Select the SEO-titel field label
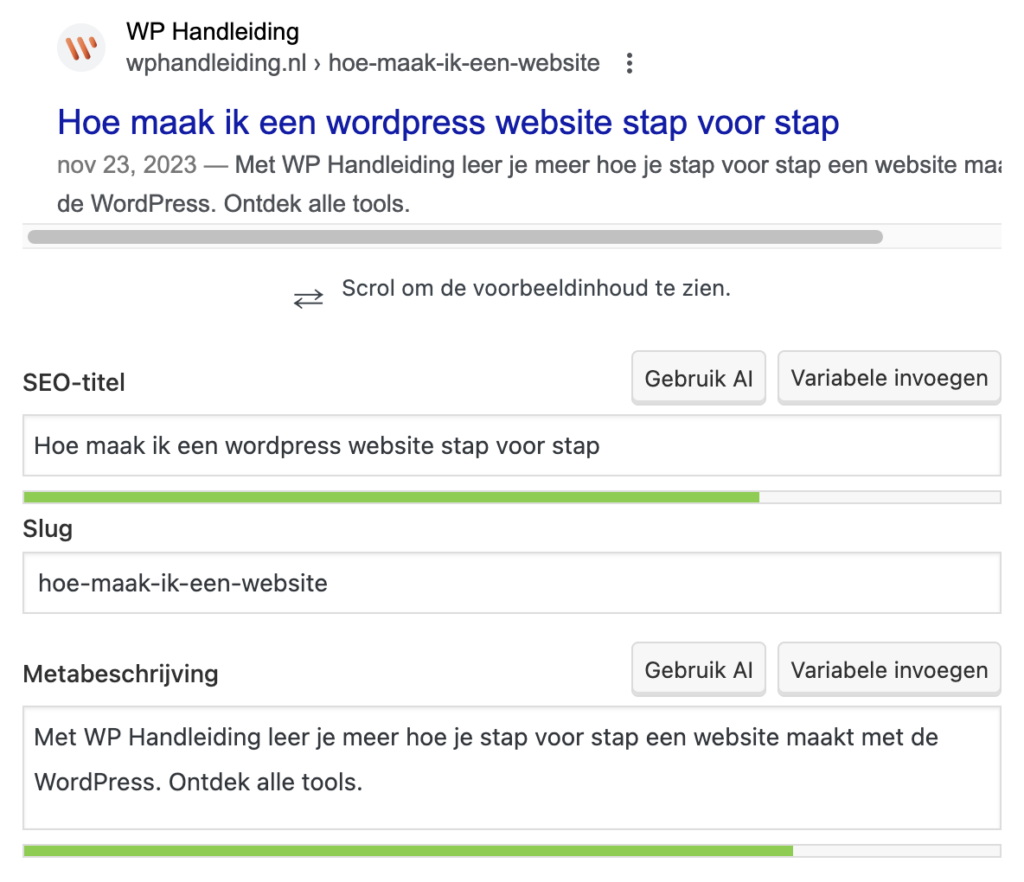The height and width of the screenshot is (882, 1024). coord(73,382)
